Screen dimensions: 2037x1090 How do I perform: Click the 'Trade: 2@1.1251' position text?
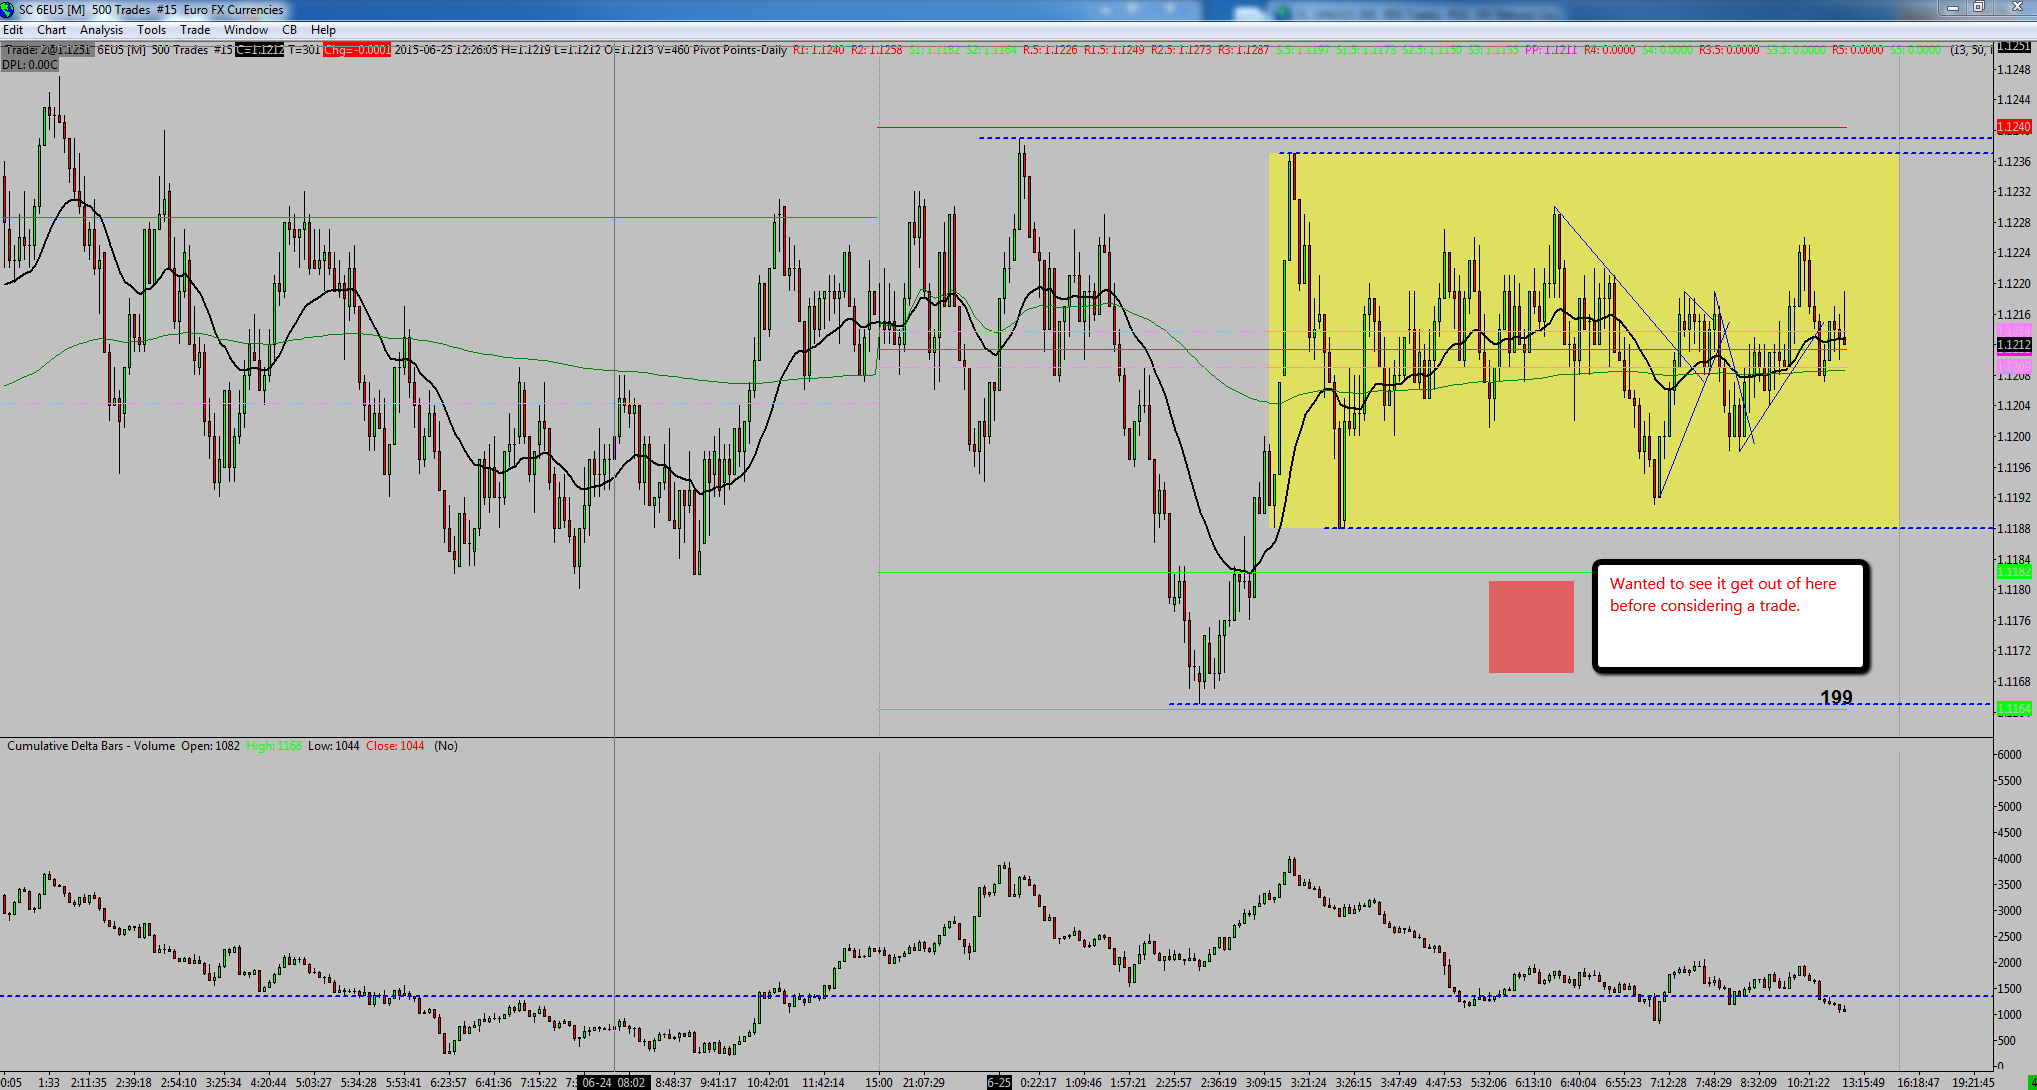pyautogui.click(x=47, y=50)
